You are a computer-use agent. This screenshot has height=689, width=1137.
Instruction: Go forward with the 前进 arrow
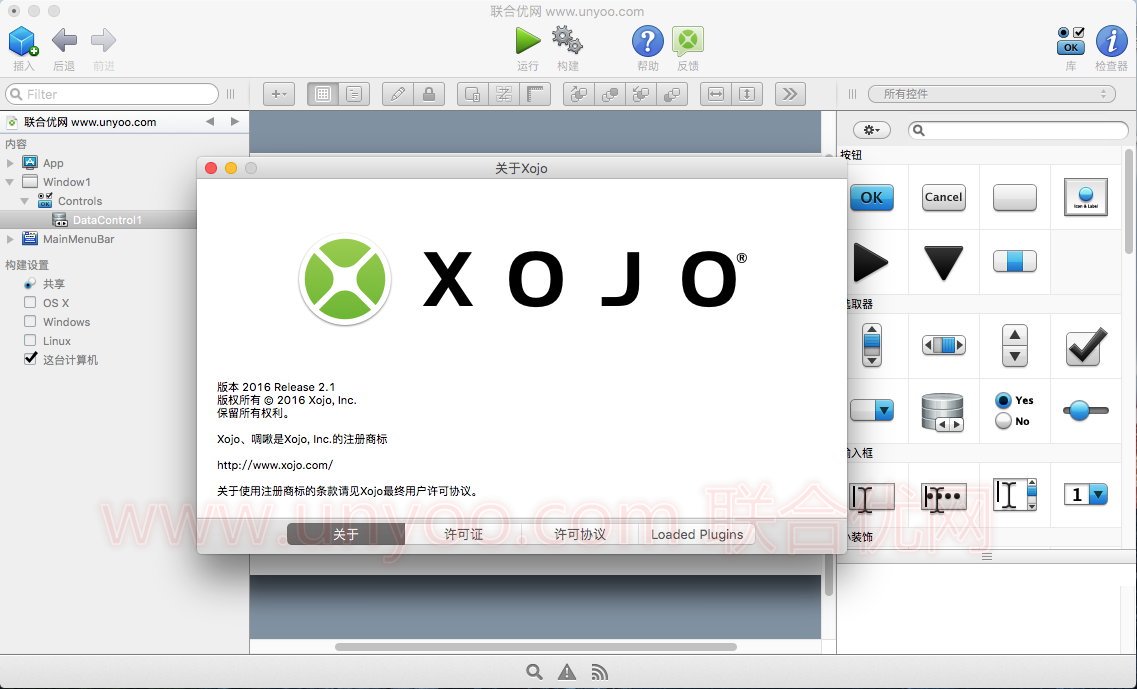(104, 40)
